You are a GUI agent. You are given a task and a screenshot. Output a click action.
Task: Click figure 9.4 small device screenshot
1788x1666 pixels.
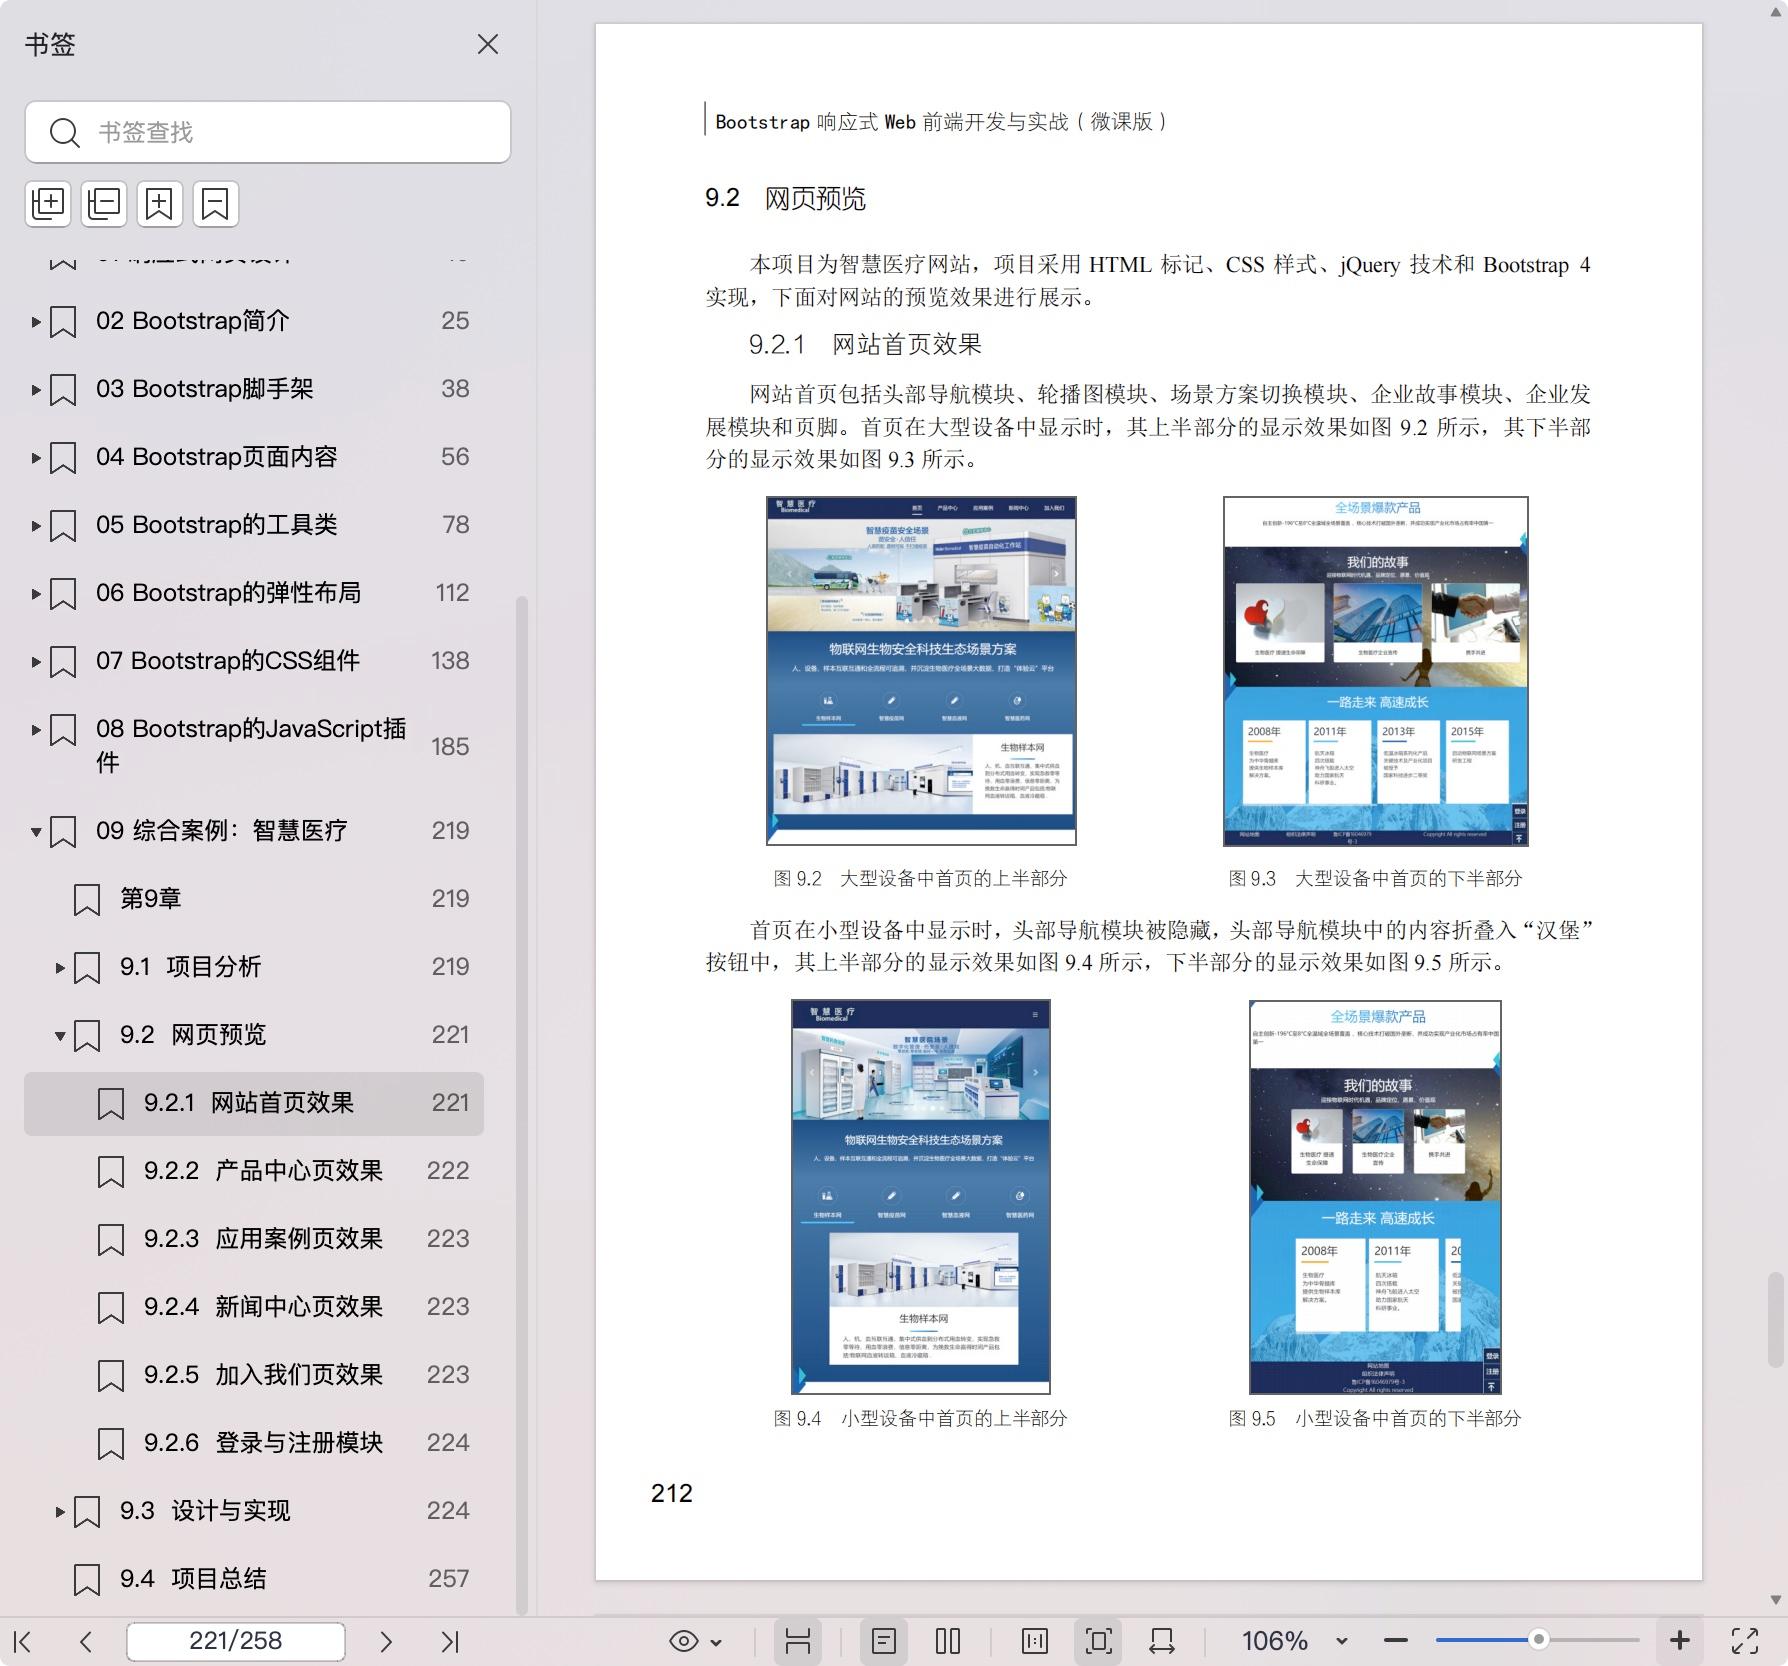921,1197
